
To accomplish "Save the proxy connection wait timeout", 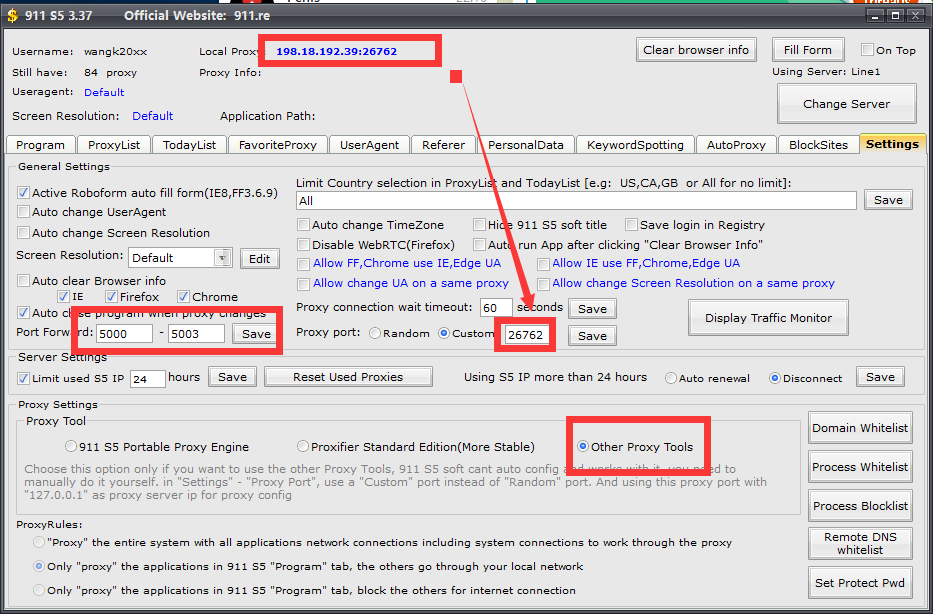I will coord(592,309).
